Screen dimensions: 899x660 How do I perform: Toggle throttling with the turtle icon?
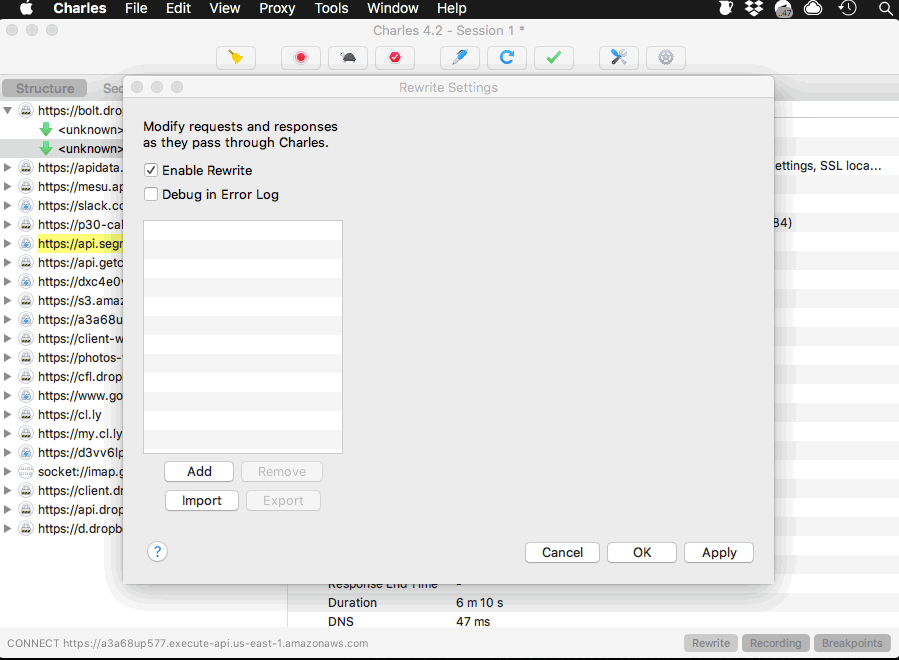(x=347, y=58)
